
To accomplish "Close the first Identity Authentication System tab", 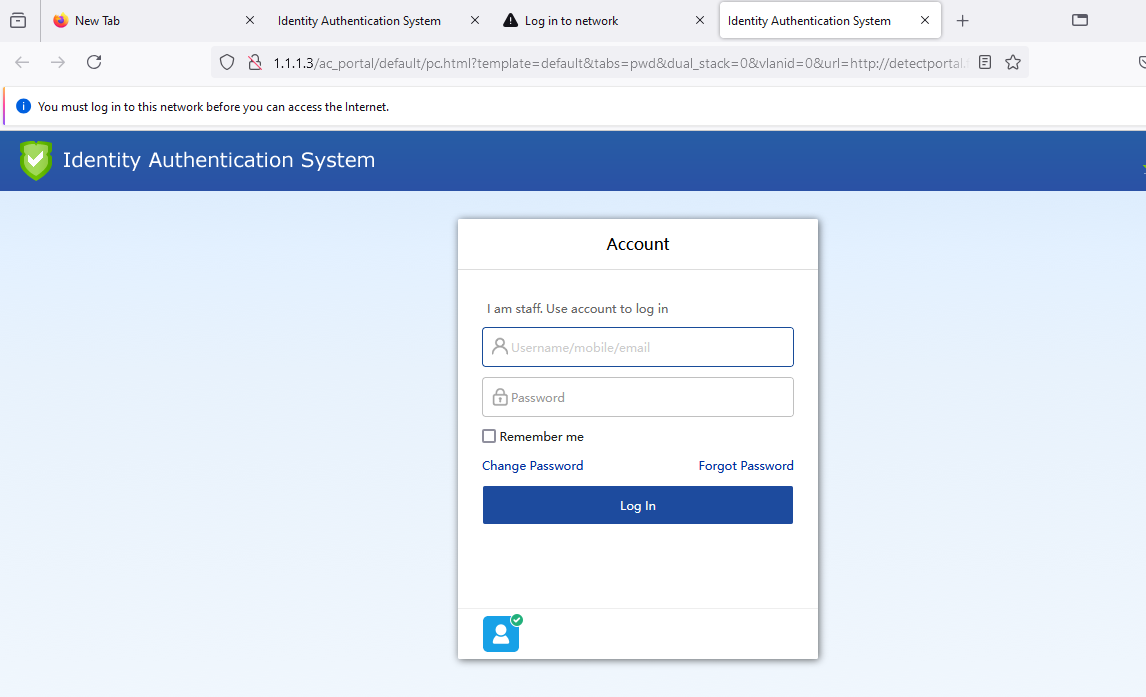I will pyautogui.click(x=475, y=20).
